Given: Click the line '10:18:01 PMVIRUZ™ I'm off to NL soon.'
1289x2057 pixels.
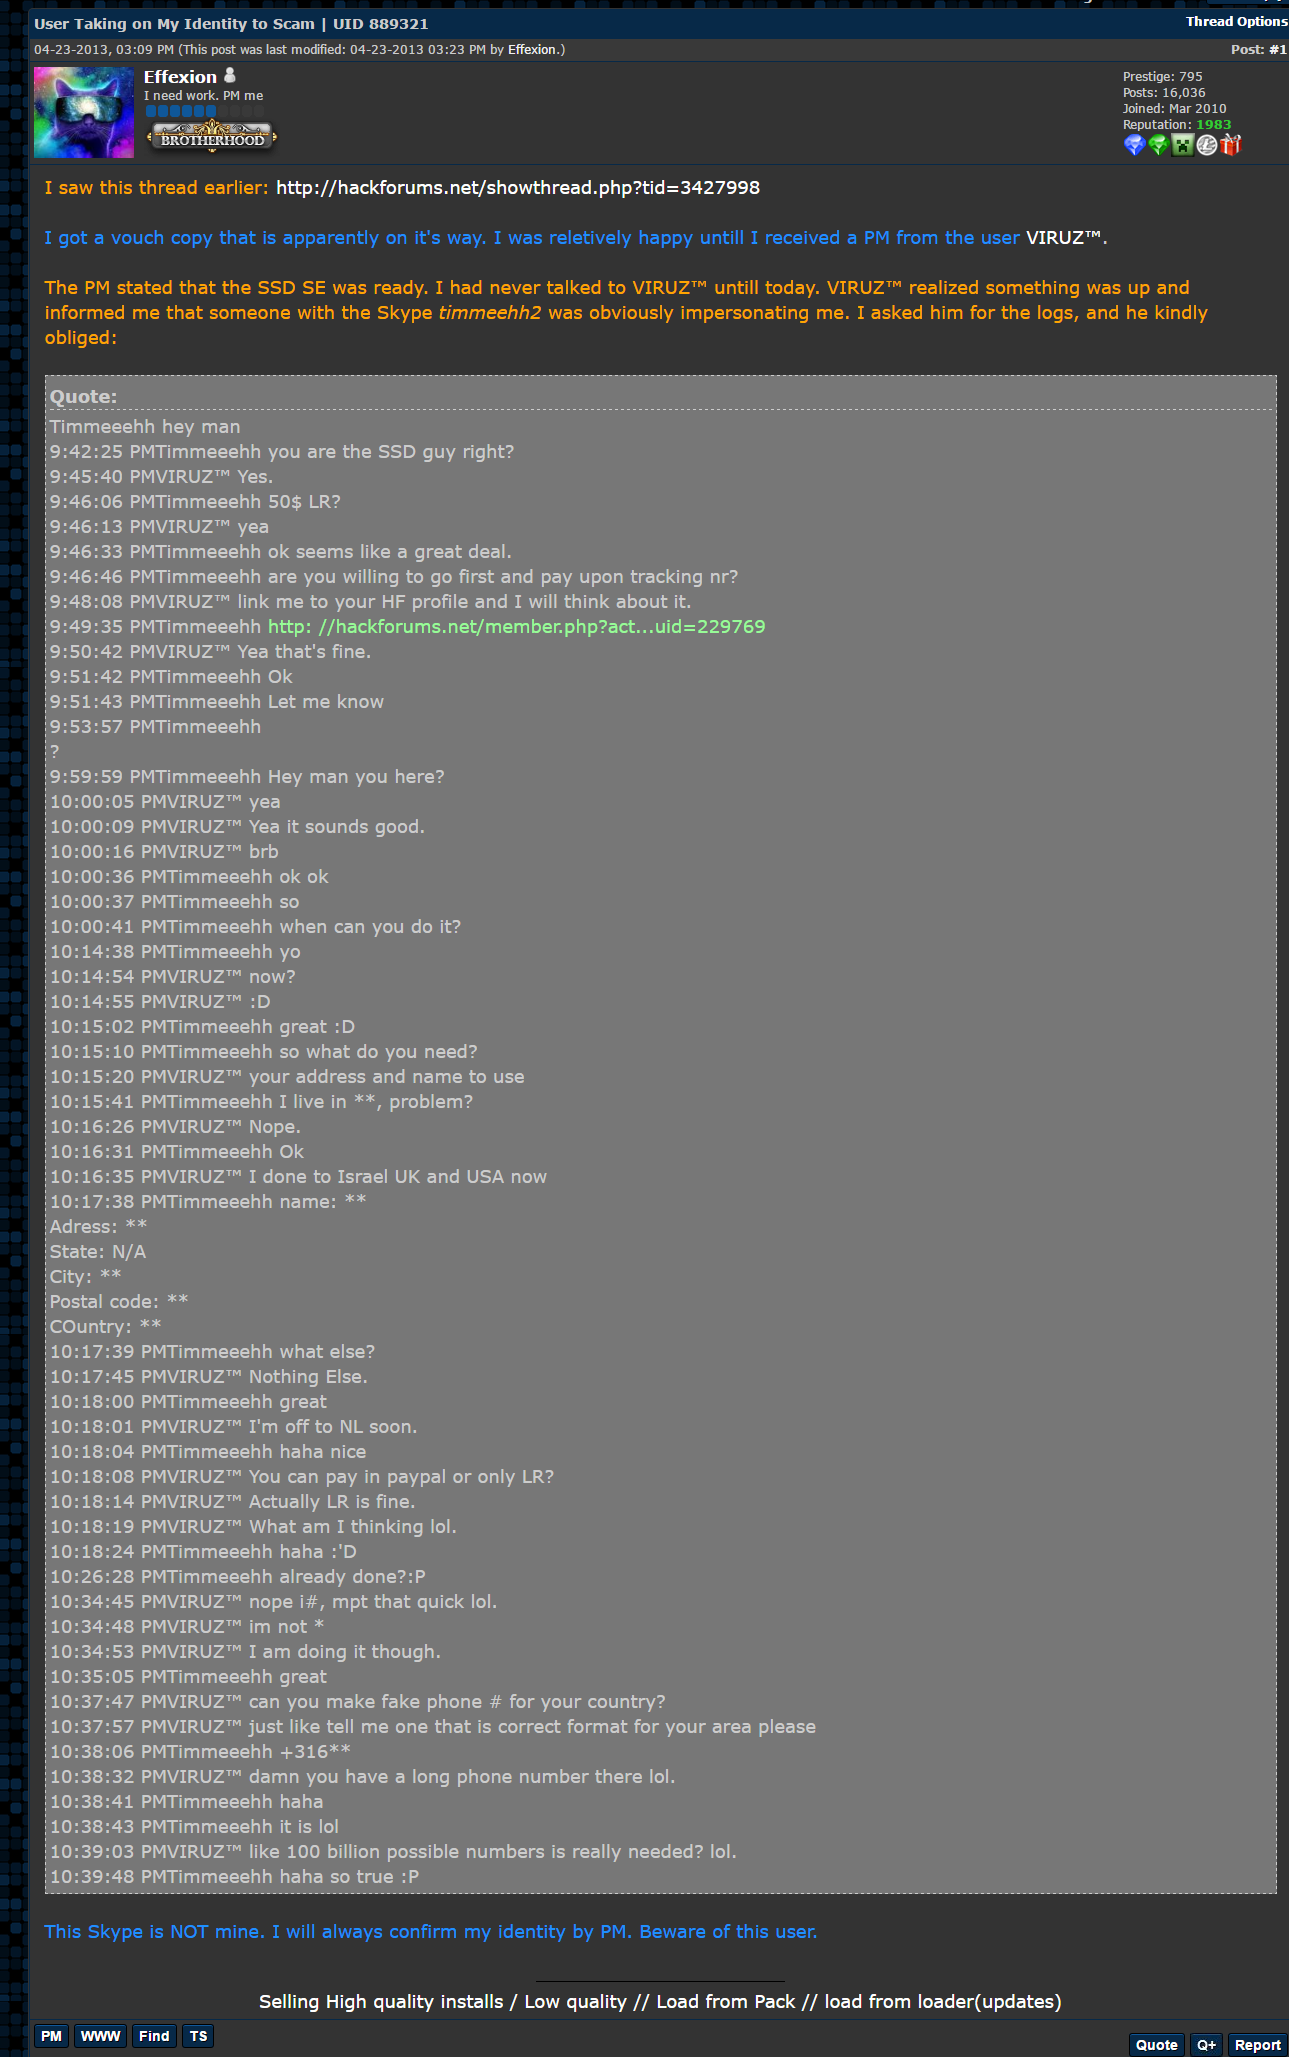Looking at the screenshot, I should point(234,1426).
